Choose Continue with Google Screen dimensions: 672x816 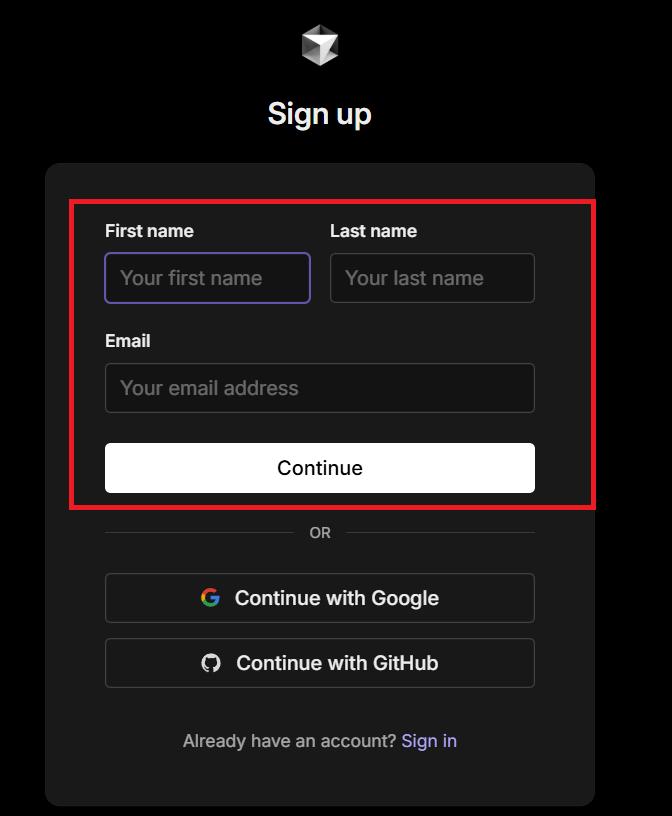320,598
